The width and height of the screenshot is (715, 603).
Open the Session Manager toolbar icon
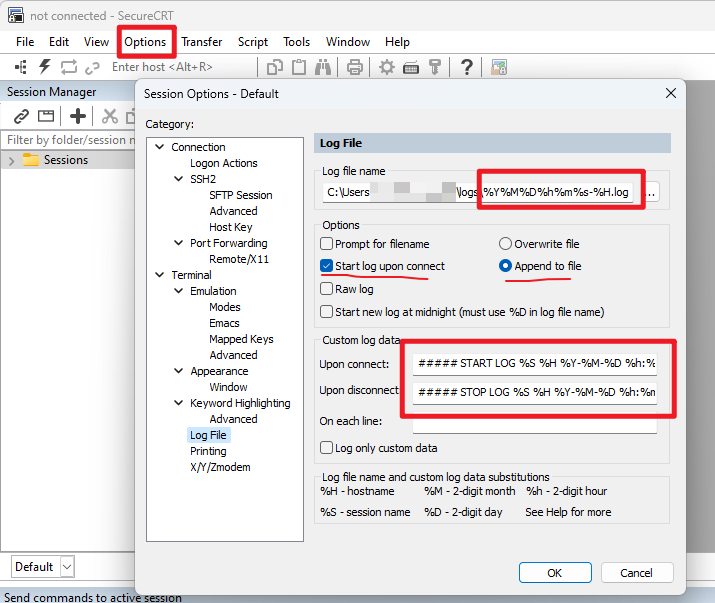point(21,67)
